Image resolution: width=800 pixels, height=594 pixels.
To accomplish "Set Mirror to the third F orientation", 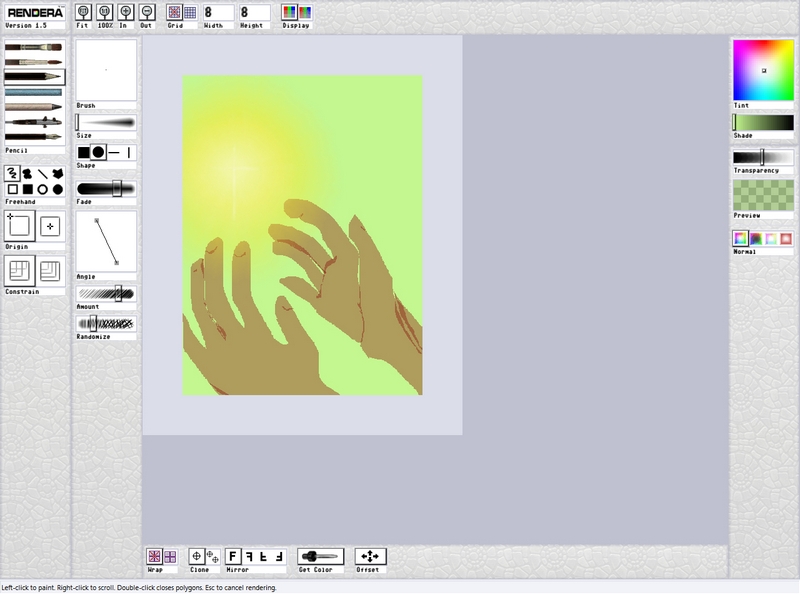I will click(x=264, y=556).
